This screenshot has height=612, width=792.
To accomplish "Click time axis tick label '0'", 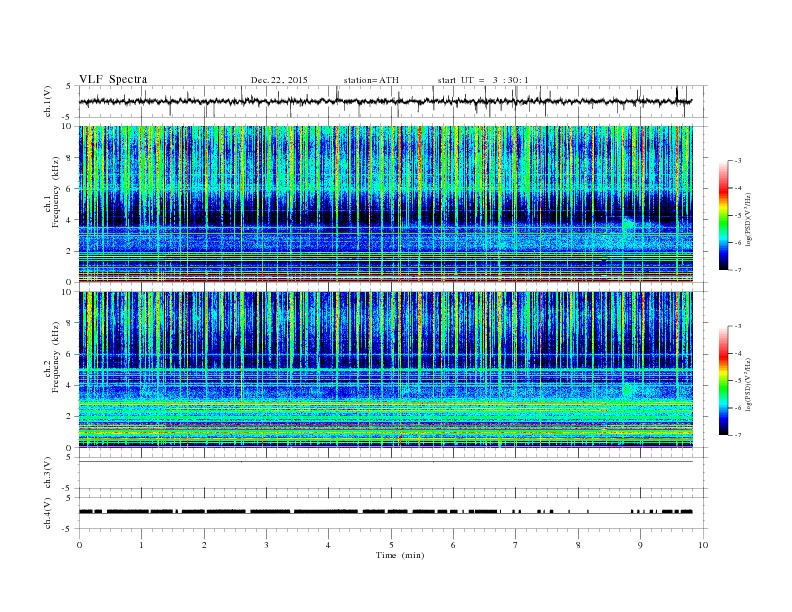I will click(79, 545).
